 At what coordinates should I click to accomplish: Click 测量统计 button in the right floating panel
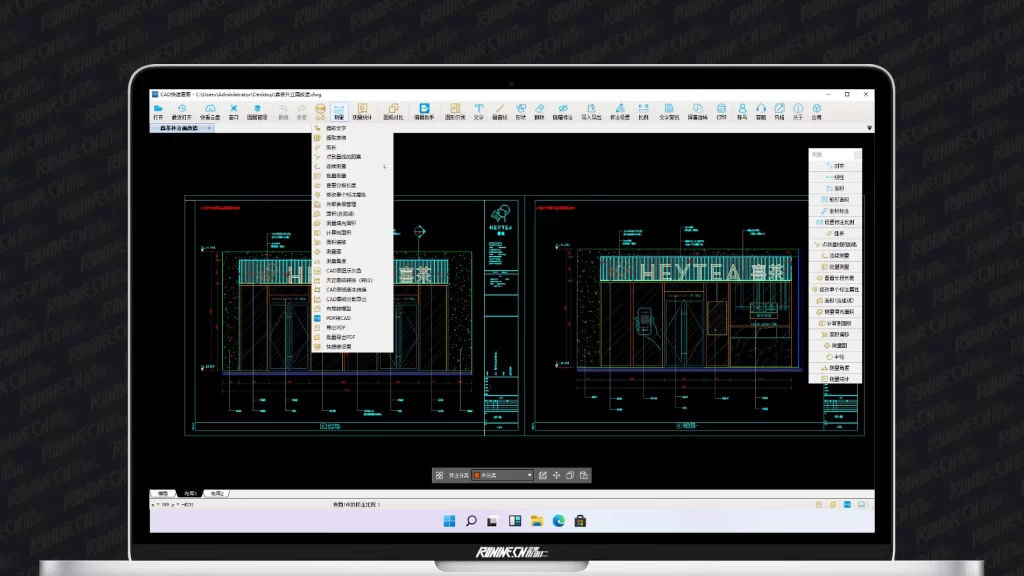click(x=838, y=379)
